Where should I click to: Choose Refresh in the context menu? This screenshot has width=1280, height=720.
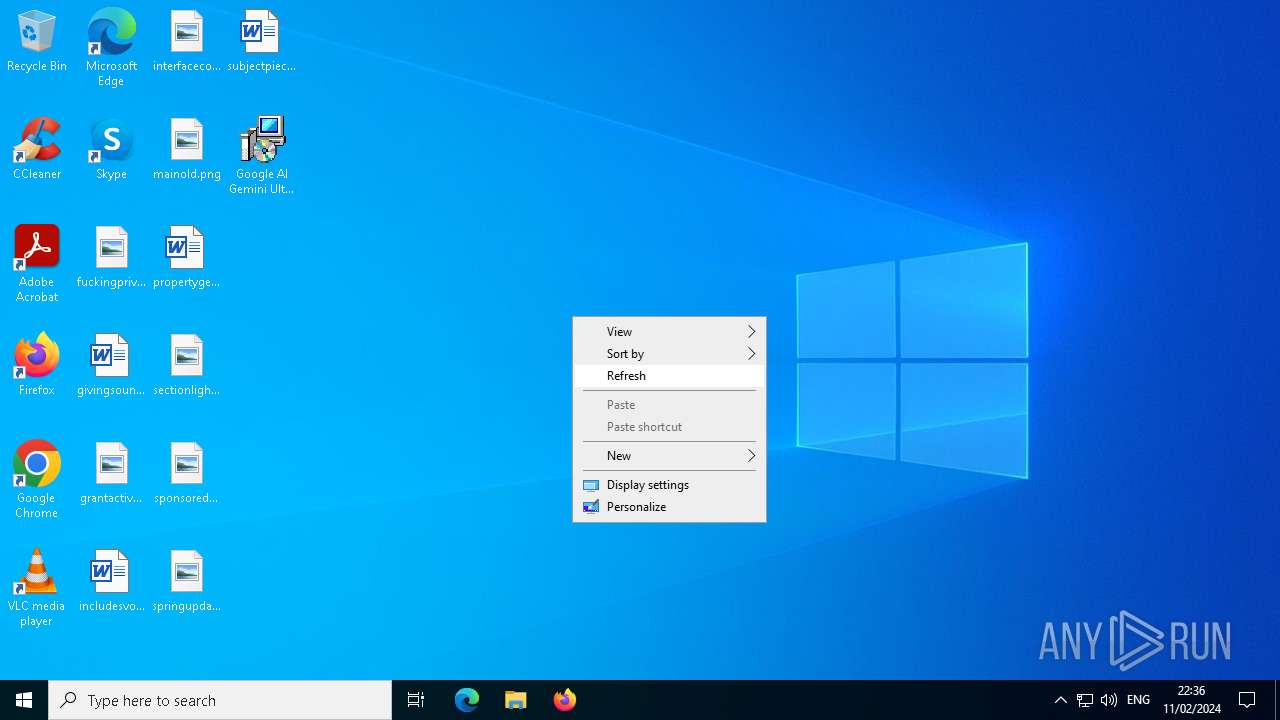[x=669, y=376]
